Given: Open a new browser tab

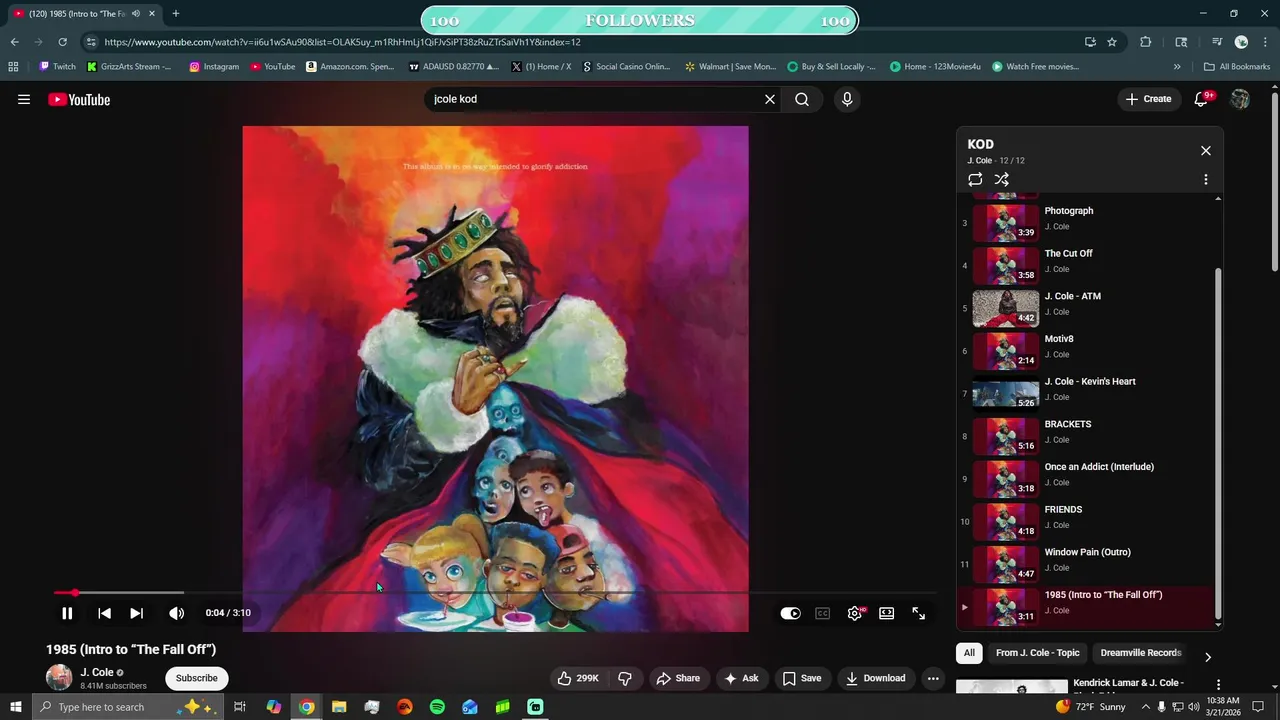Looking at the screenshot, I should tap(175, 14).
